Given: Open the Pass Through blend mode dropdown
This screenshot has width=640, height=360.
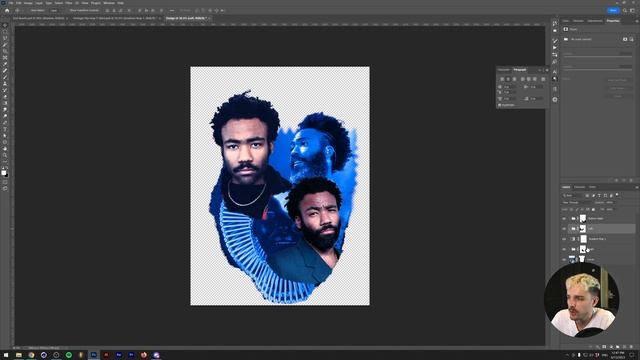Looking at the screenshot, I should [577, 202].
